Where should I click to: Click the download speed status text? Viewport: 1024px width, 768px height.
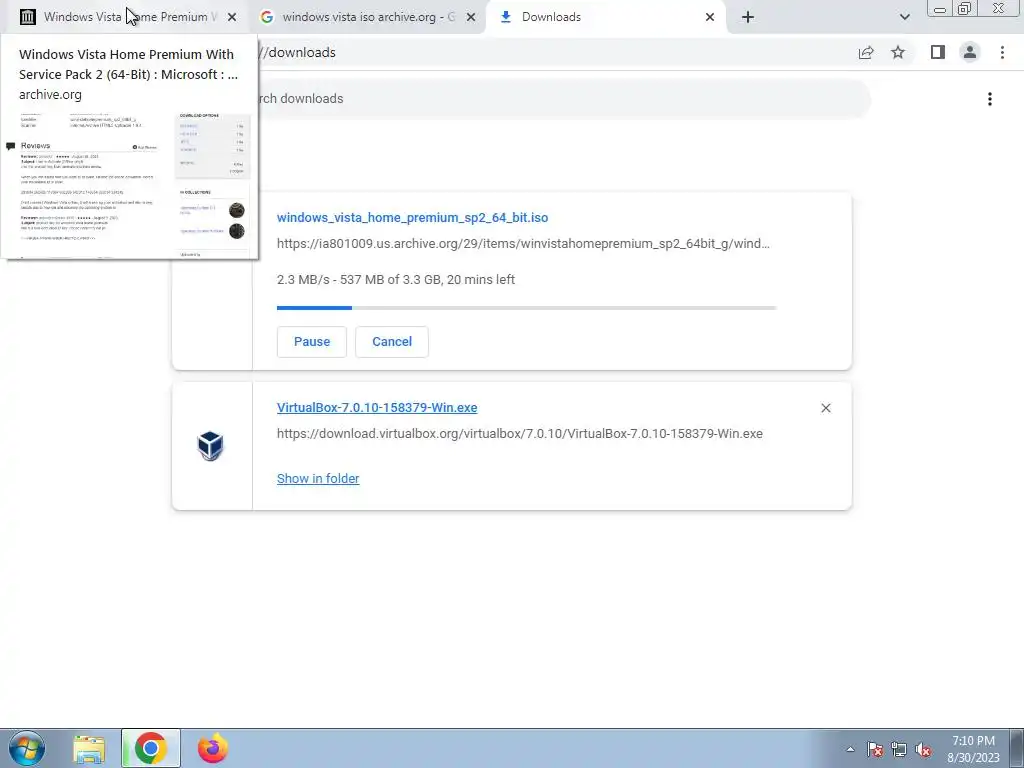pyautogui.click(x=396, y=280)
